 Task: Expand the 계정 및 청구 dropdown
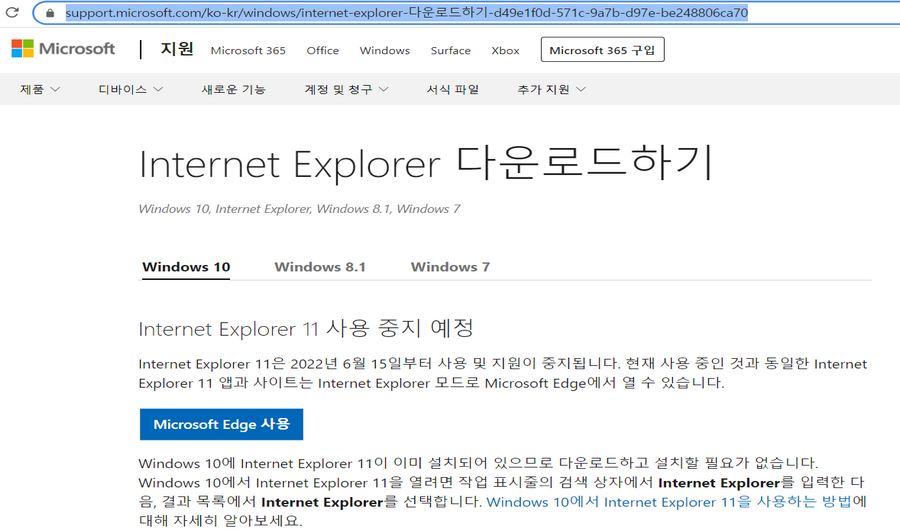point(347,89)
